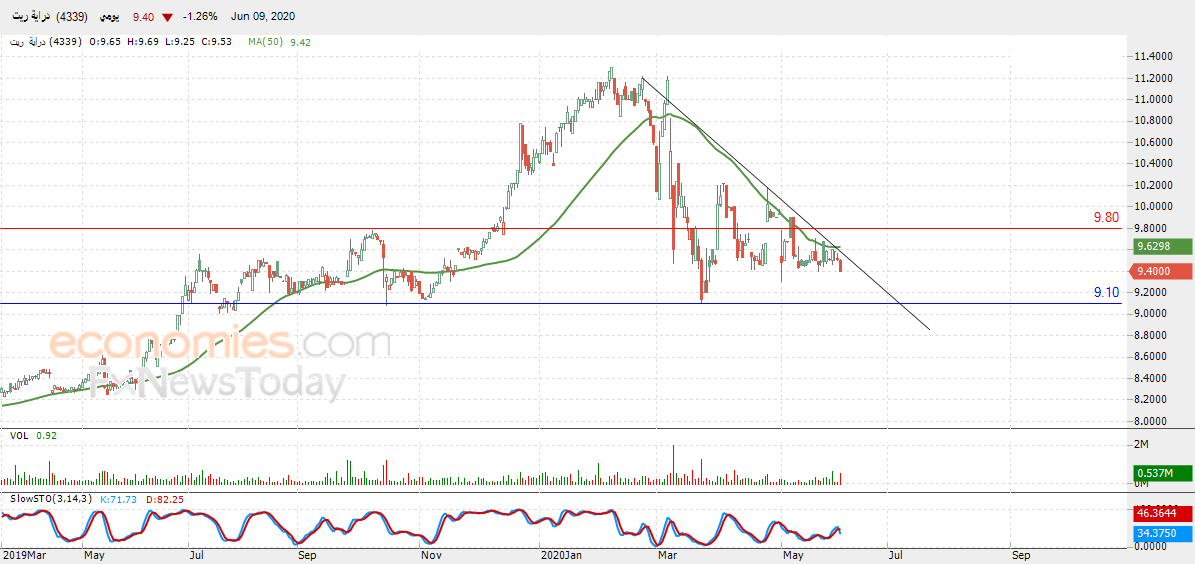1195x564 pixels.
Task: Click the red 9.80 resistance level label
Action: pyautogui.click(x=1106, y=217)
